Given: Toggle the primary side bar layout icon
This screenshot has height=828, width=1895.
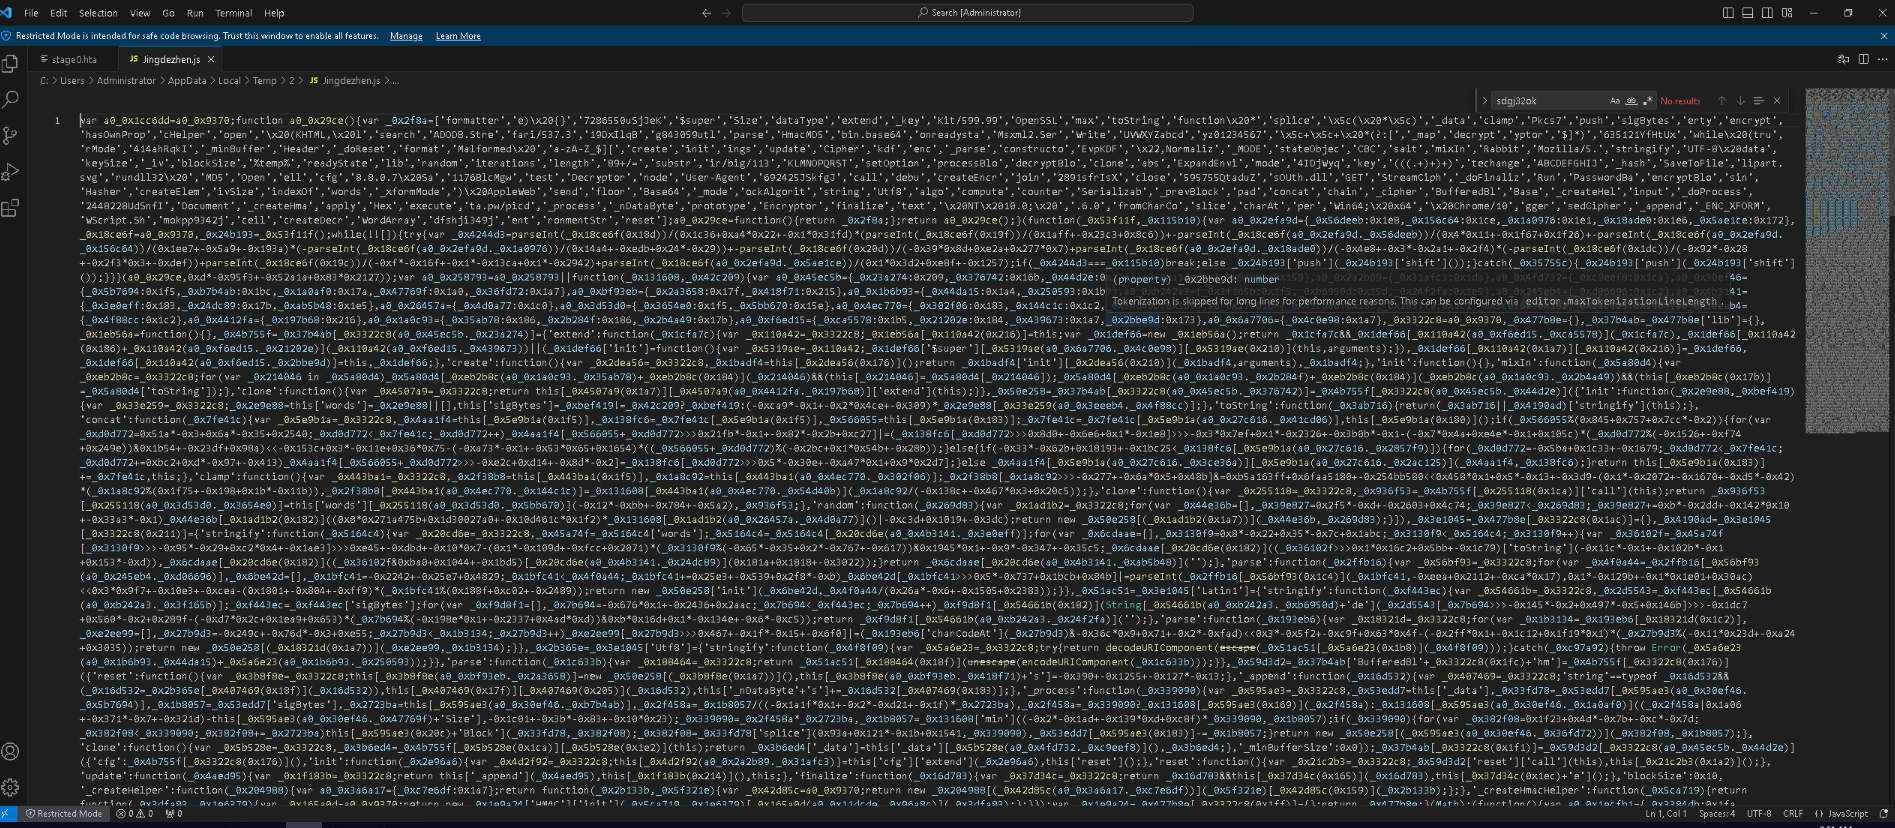Looking at the screenshot, I should (x=1728, y=13).
